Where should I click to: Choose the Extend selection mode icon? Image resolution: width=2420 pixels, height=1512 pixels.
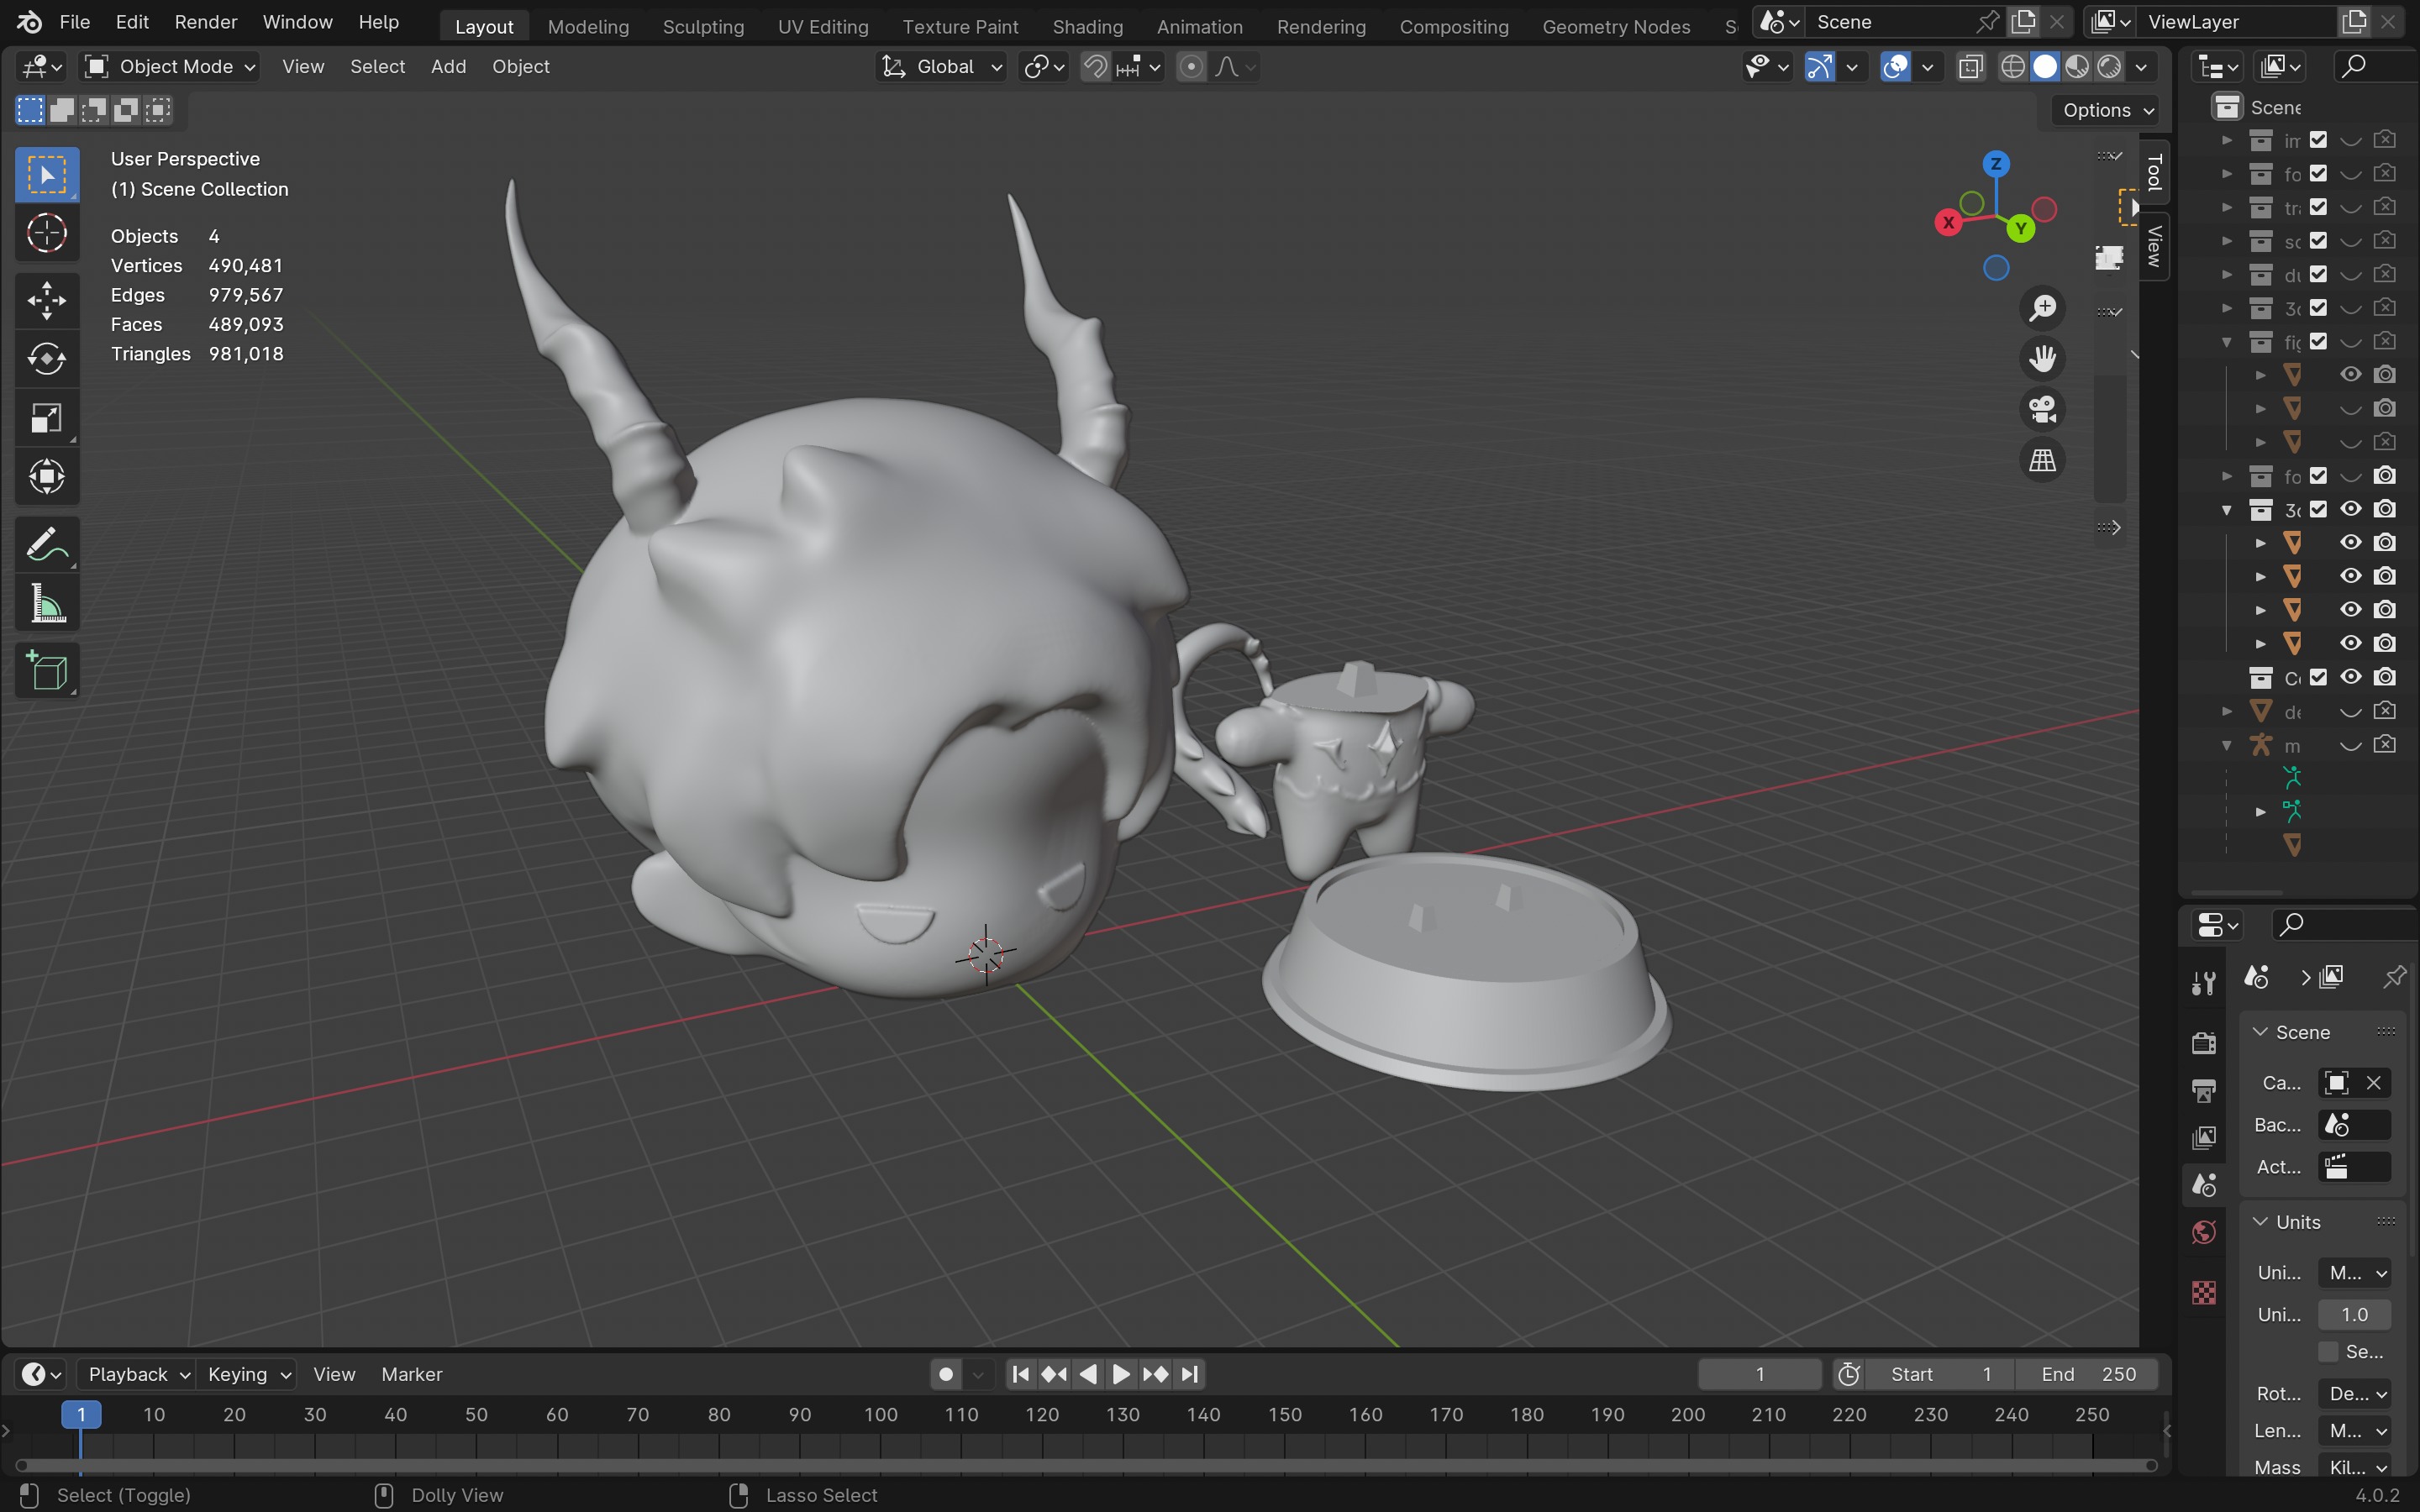click(62, 110)
